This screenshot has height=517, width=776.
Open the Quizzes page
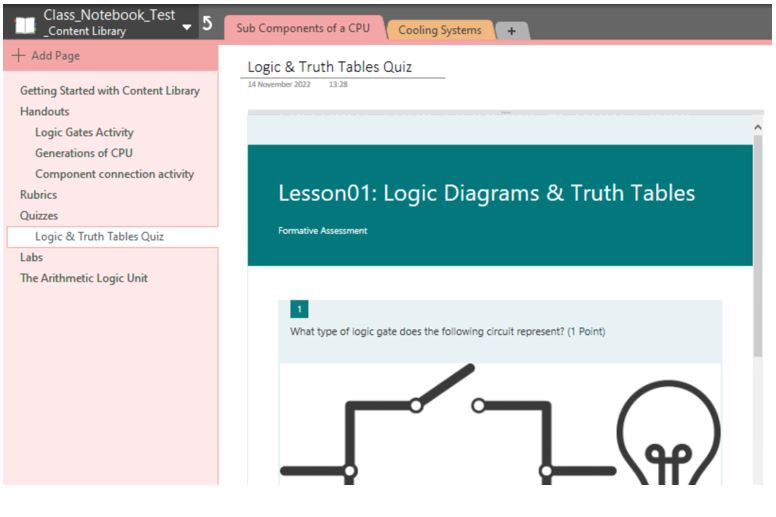[x=39, y=215]
